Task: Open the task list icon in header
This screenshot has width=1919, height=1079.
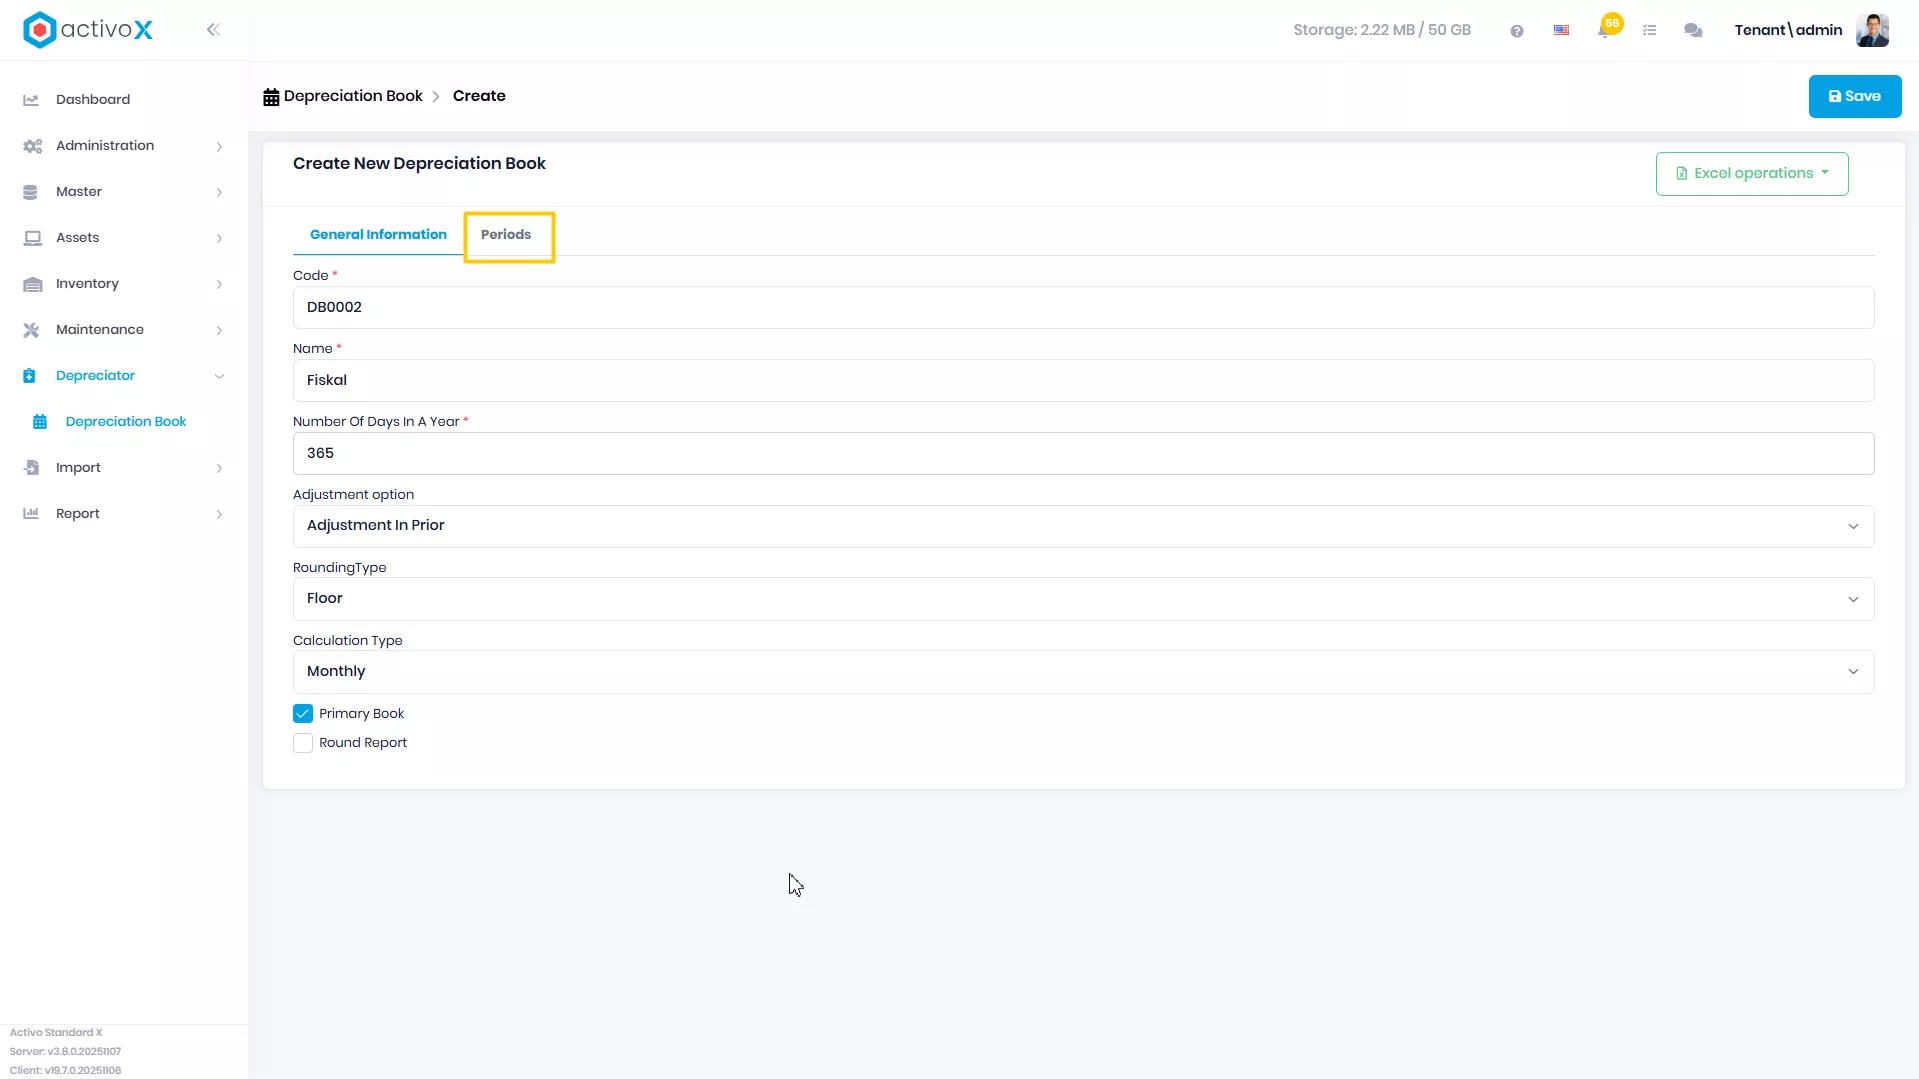Action: coord(1650,31)
